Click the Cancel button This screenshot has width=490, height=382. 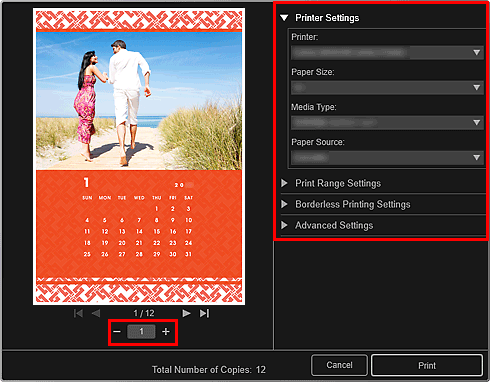coord(339,365)
